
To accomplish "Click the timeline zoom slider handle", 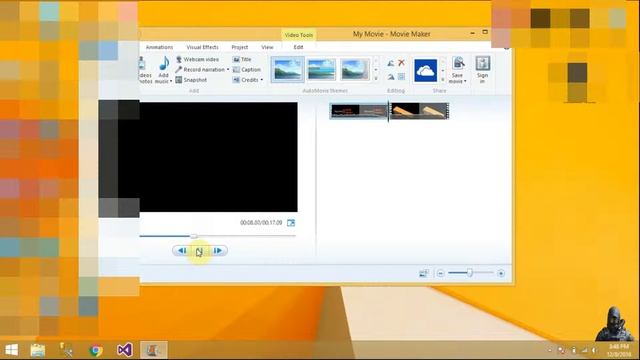I will pos(470,273).
